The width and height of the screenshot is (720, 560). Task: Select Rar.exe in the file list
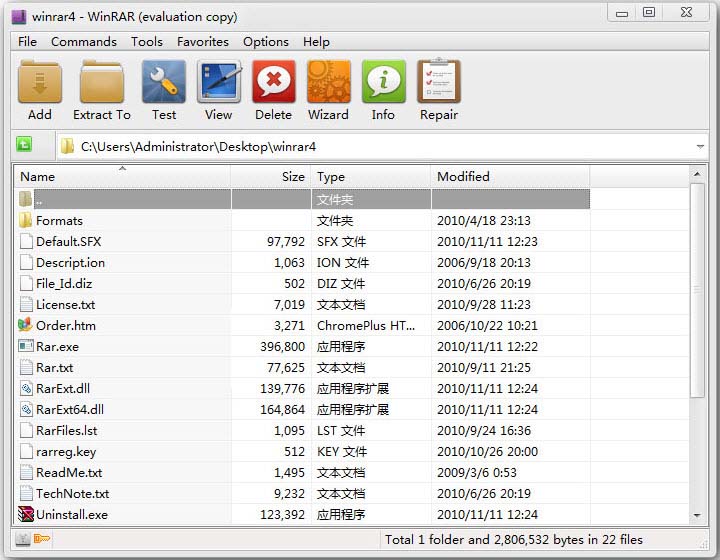pos(57,347)
